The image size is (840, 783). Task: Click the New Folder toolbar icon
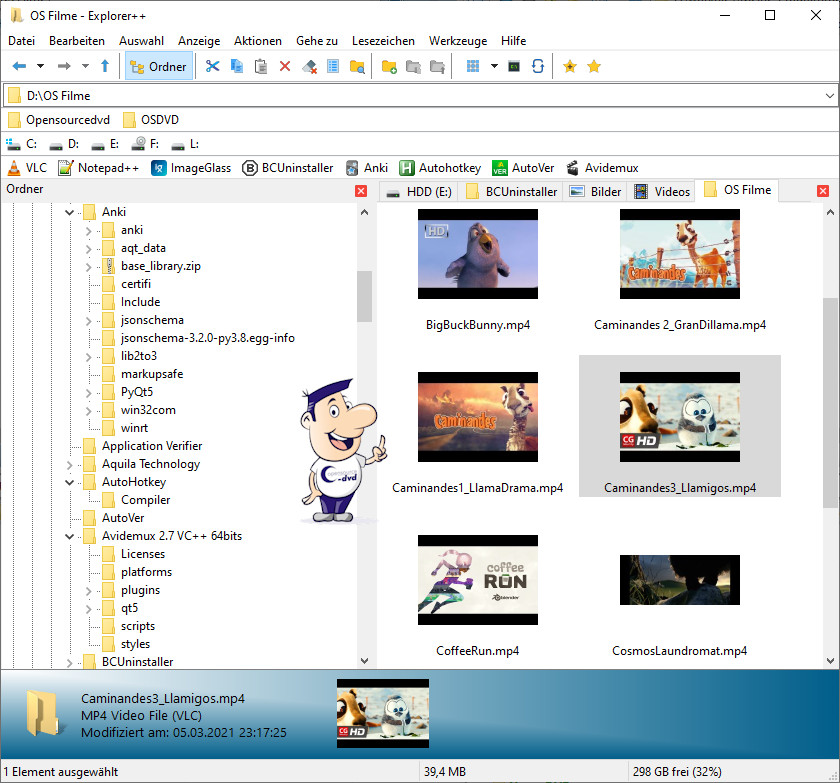click(389, 66)
